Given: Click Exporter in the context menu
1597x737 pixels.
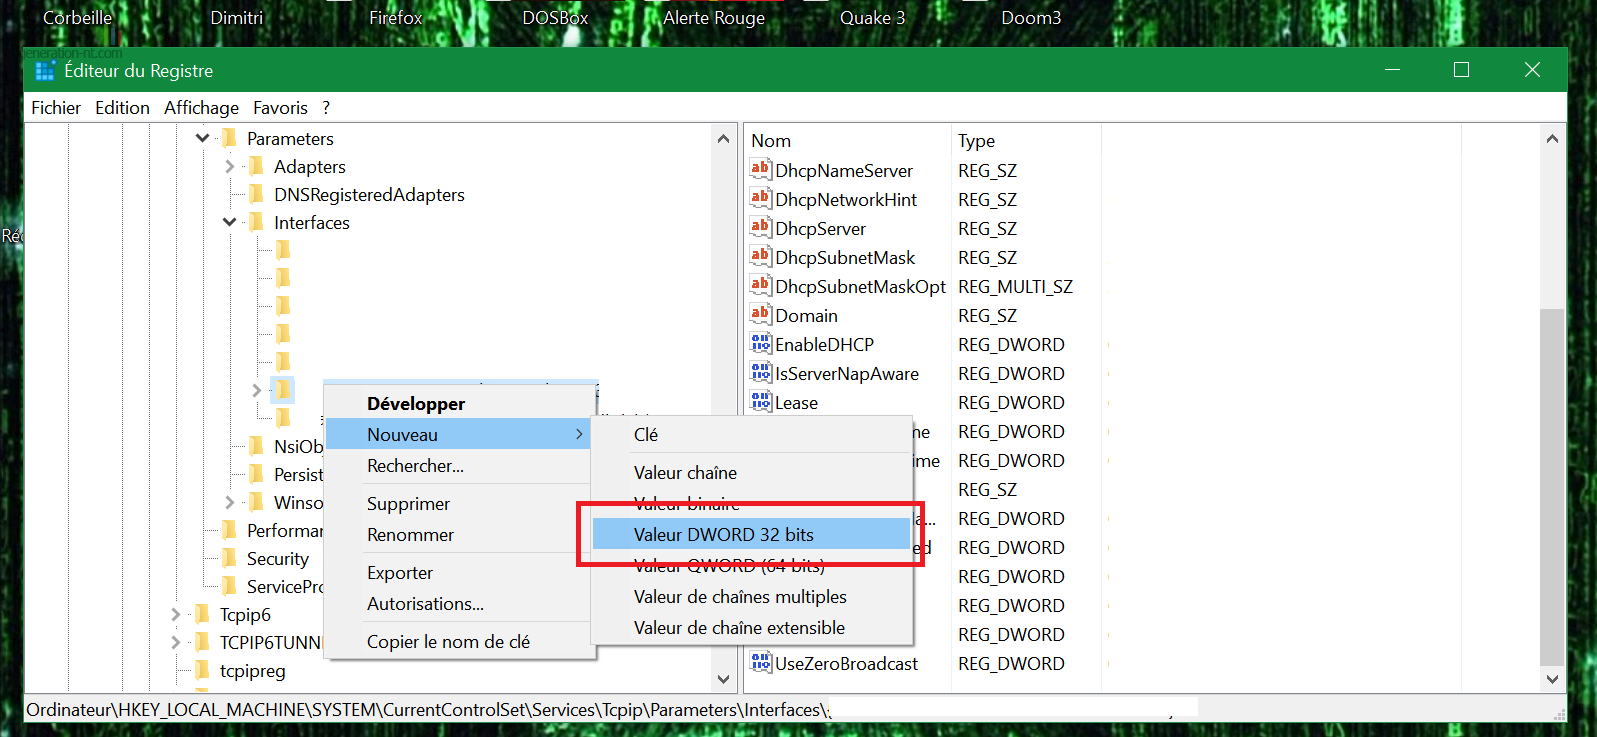Looking at the screenshot, I should [x=399, y=572].
